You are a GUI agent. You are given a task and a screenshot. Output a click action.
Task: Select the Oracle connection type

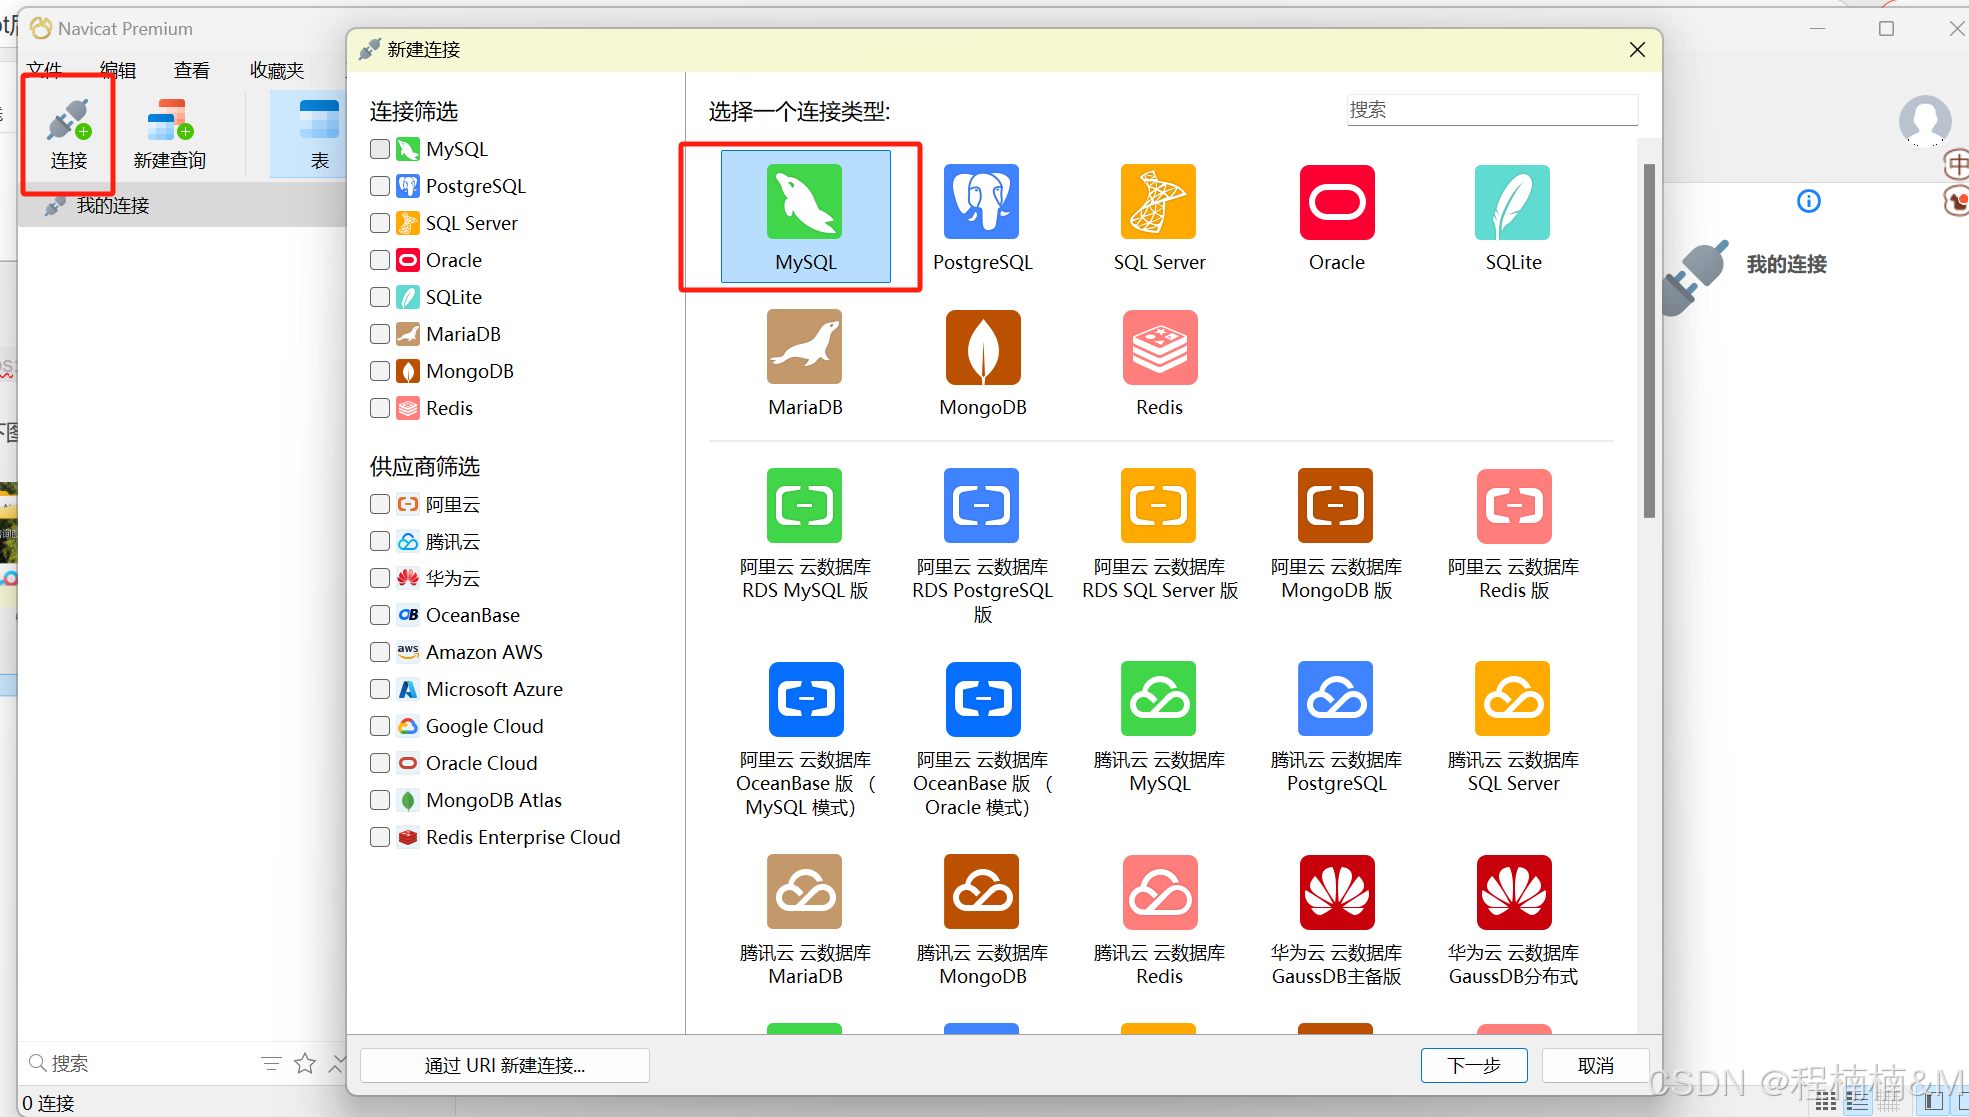(x=1336, y=218)
